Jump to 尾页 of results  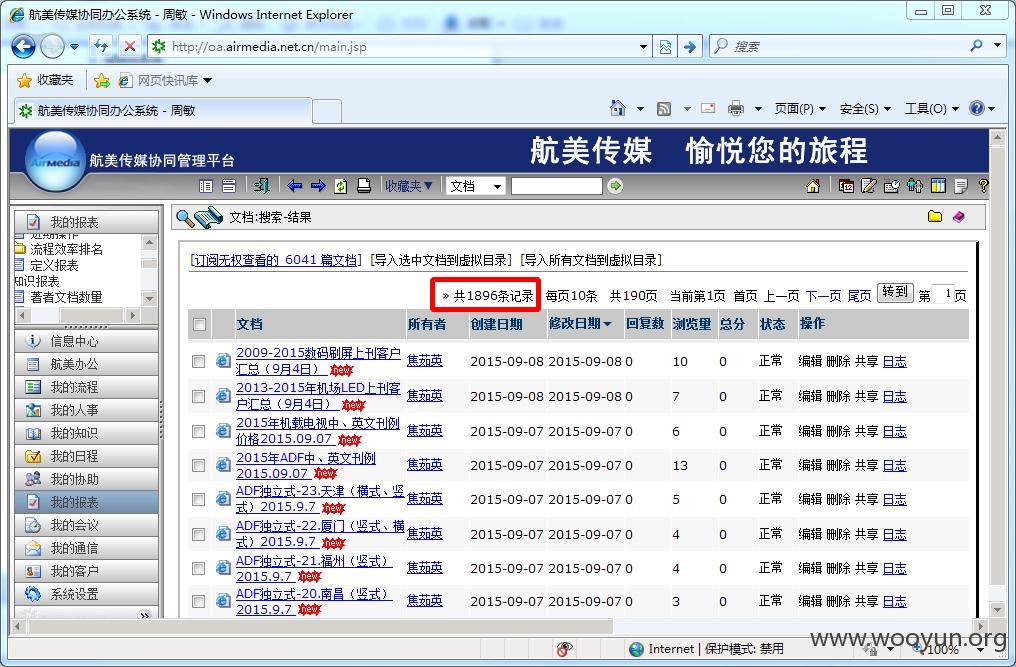pyautogui.click(x=859, y=296)
